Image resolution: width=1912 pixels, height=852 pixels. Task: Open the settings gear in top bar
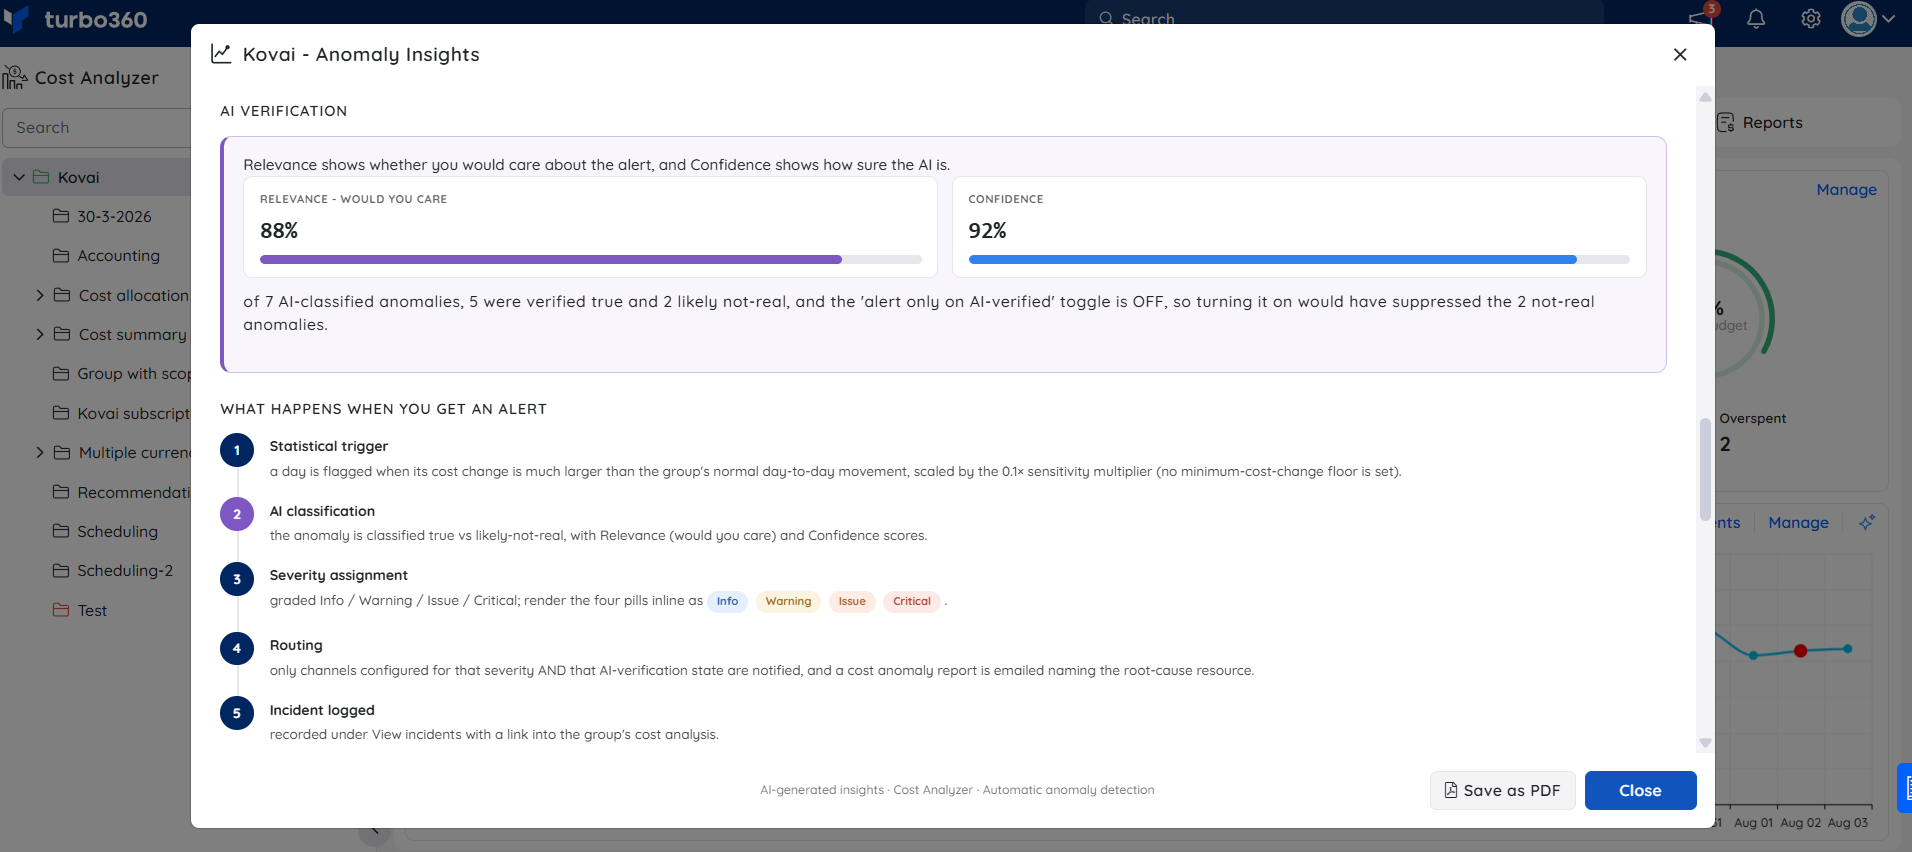click(x=1811, y=18)
